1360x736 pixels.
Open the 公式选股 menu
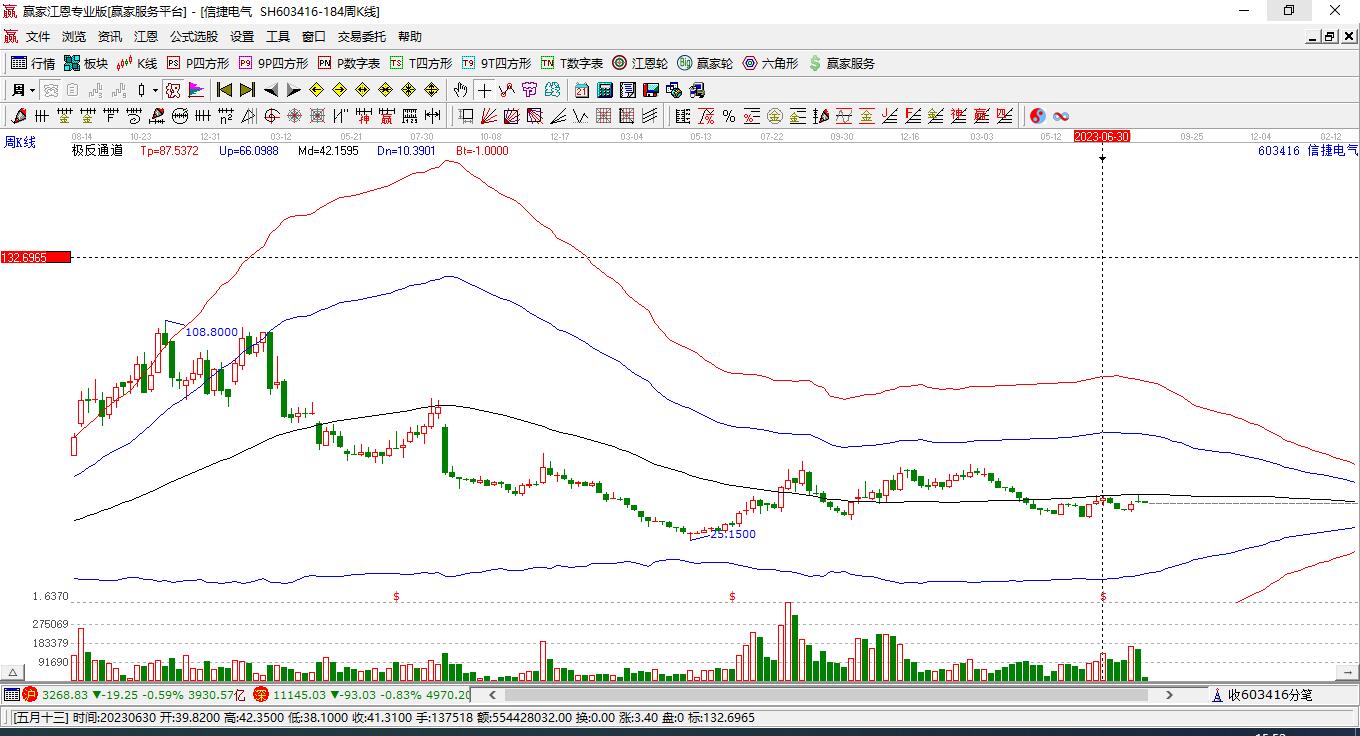click(x=194, y=37)
